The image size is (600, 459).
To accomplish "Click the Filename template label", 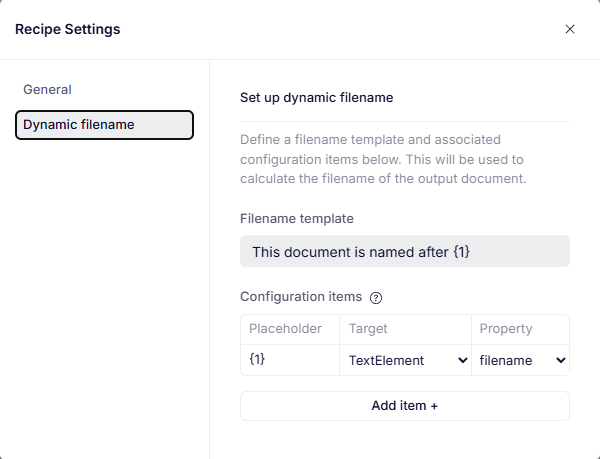I will [297, 218].
